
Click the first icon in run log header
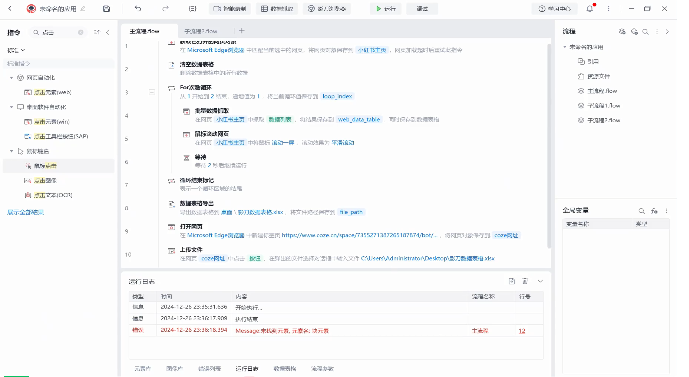tap(512, 281)
